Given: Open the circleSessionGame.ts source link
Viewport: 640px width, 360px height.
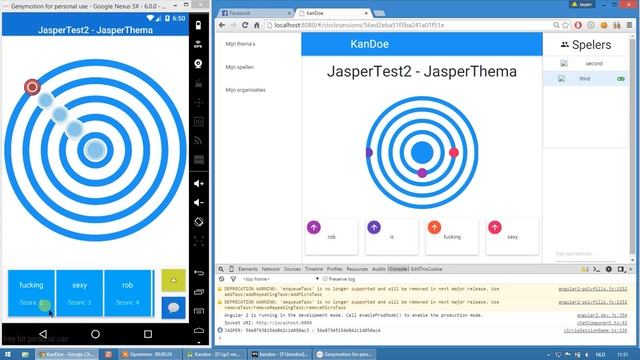Looking at the screenshot, I should (595, 330).
